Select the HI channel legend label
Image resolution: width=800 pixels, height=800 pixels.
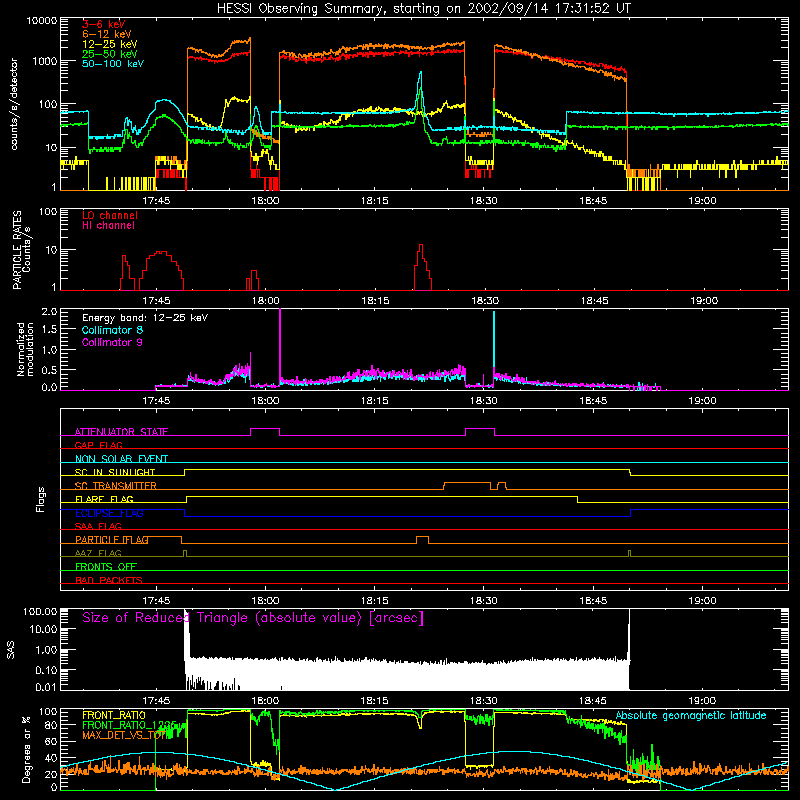coord(108,226)
